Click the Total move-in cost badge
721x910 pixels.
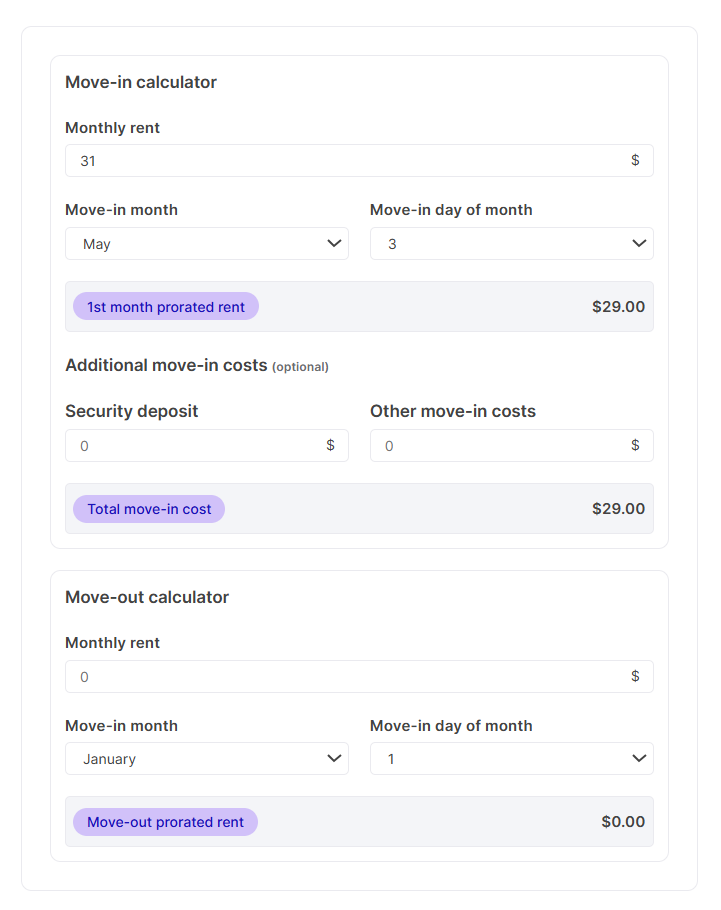[x=149, y=509]
